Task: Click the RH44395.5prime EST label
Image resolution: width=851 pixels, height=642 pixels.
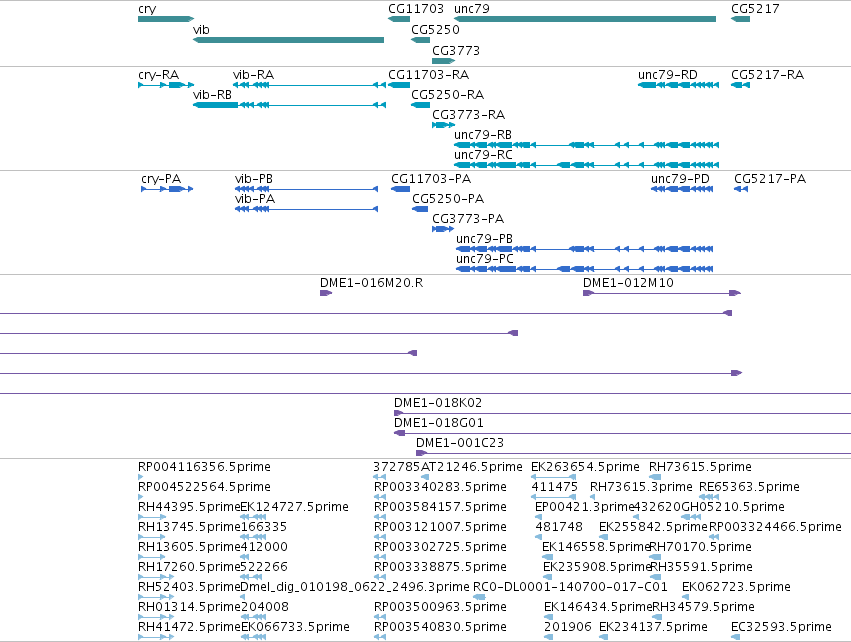Action: 189,507
